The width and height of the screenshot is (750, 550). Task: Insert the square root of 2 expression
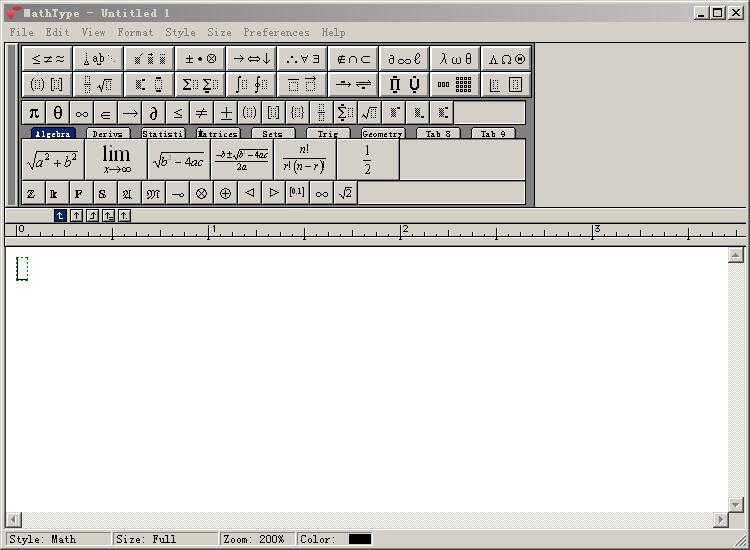point(345,193)
